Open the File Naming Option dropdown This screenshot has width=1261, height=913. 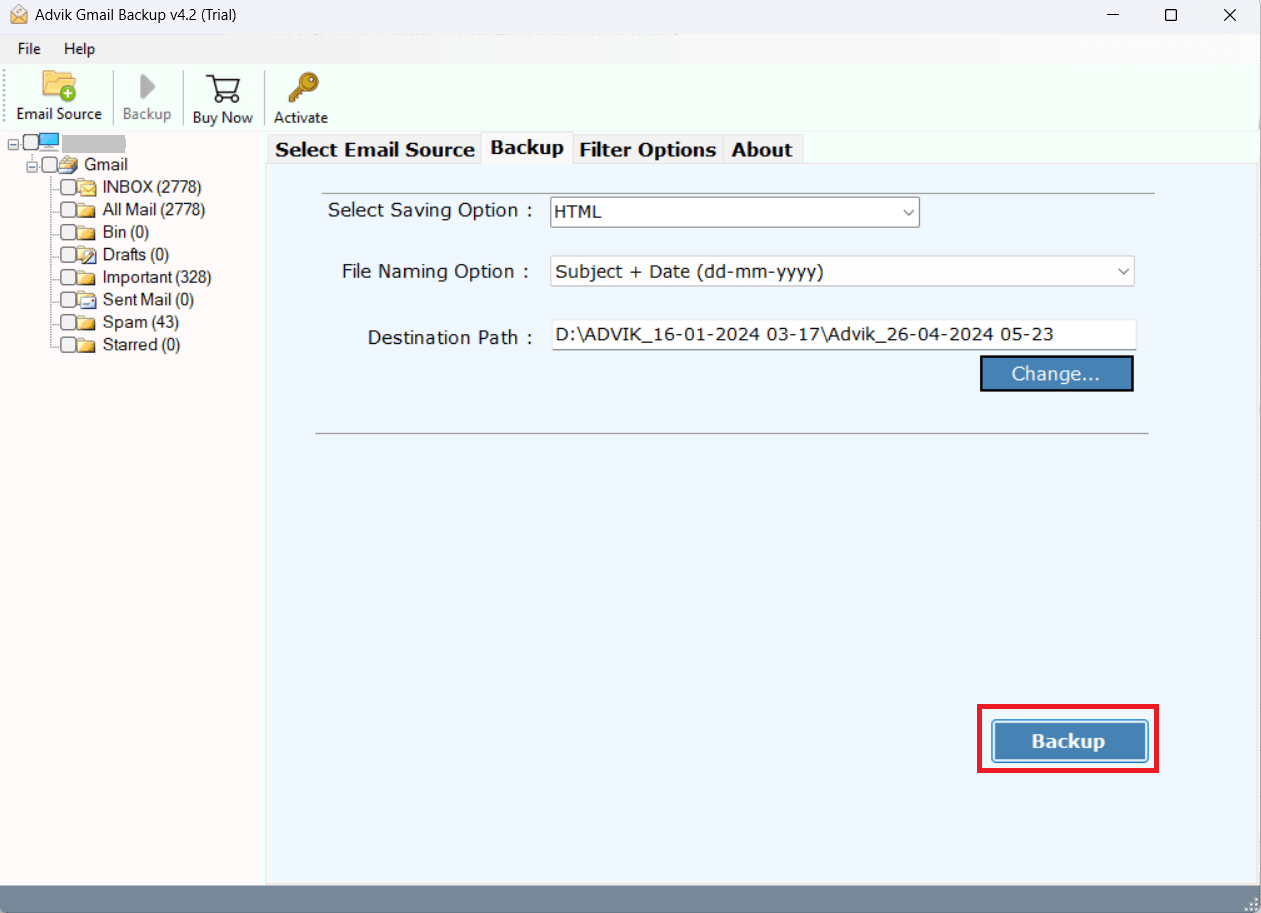[x=842, y=271]
